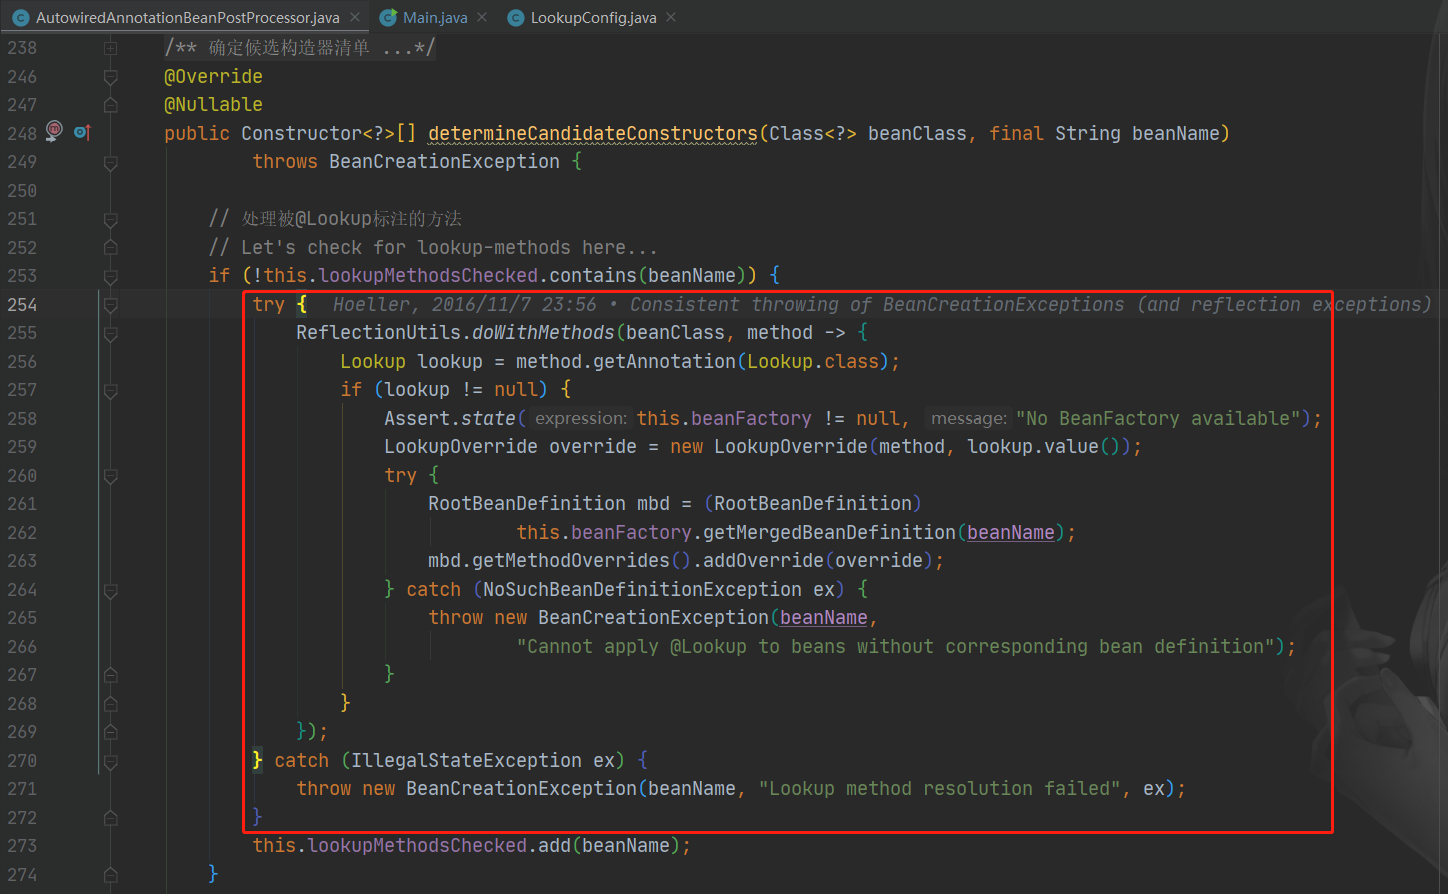1448x894 pixels.
Task: Close the Main.java tab
Action: tap(482, 18)
